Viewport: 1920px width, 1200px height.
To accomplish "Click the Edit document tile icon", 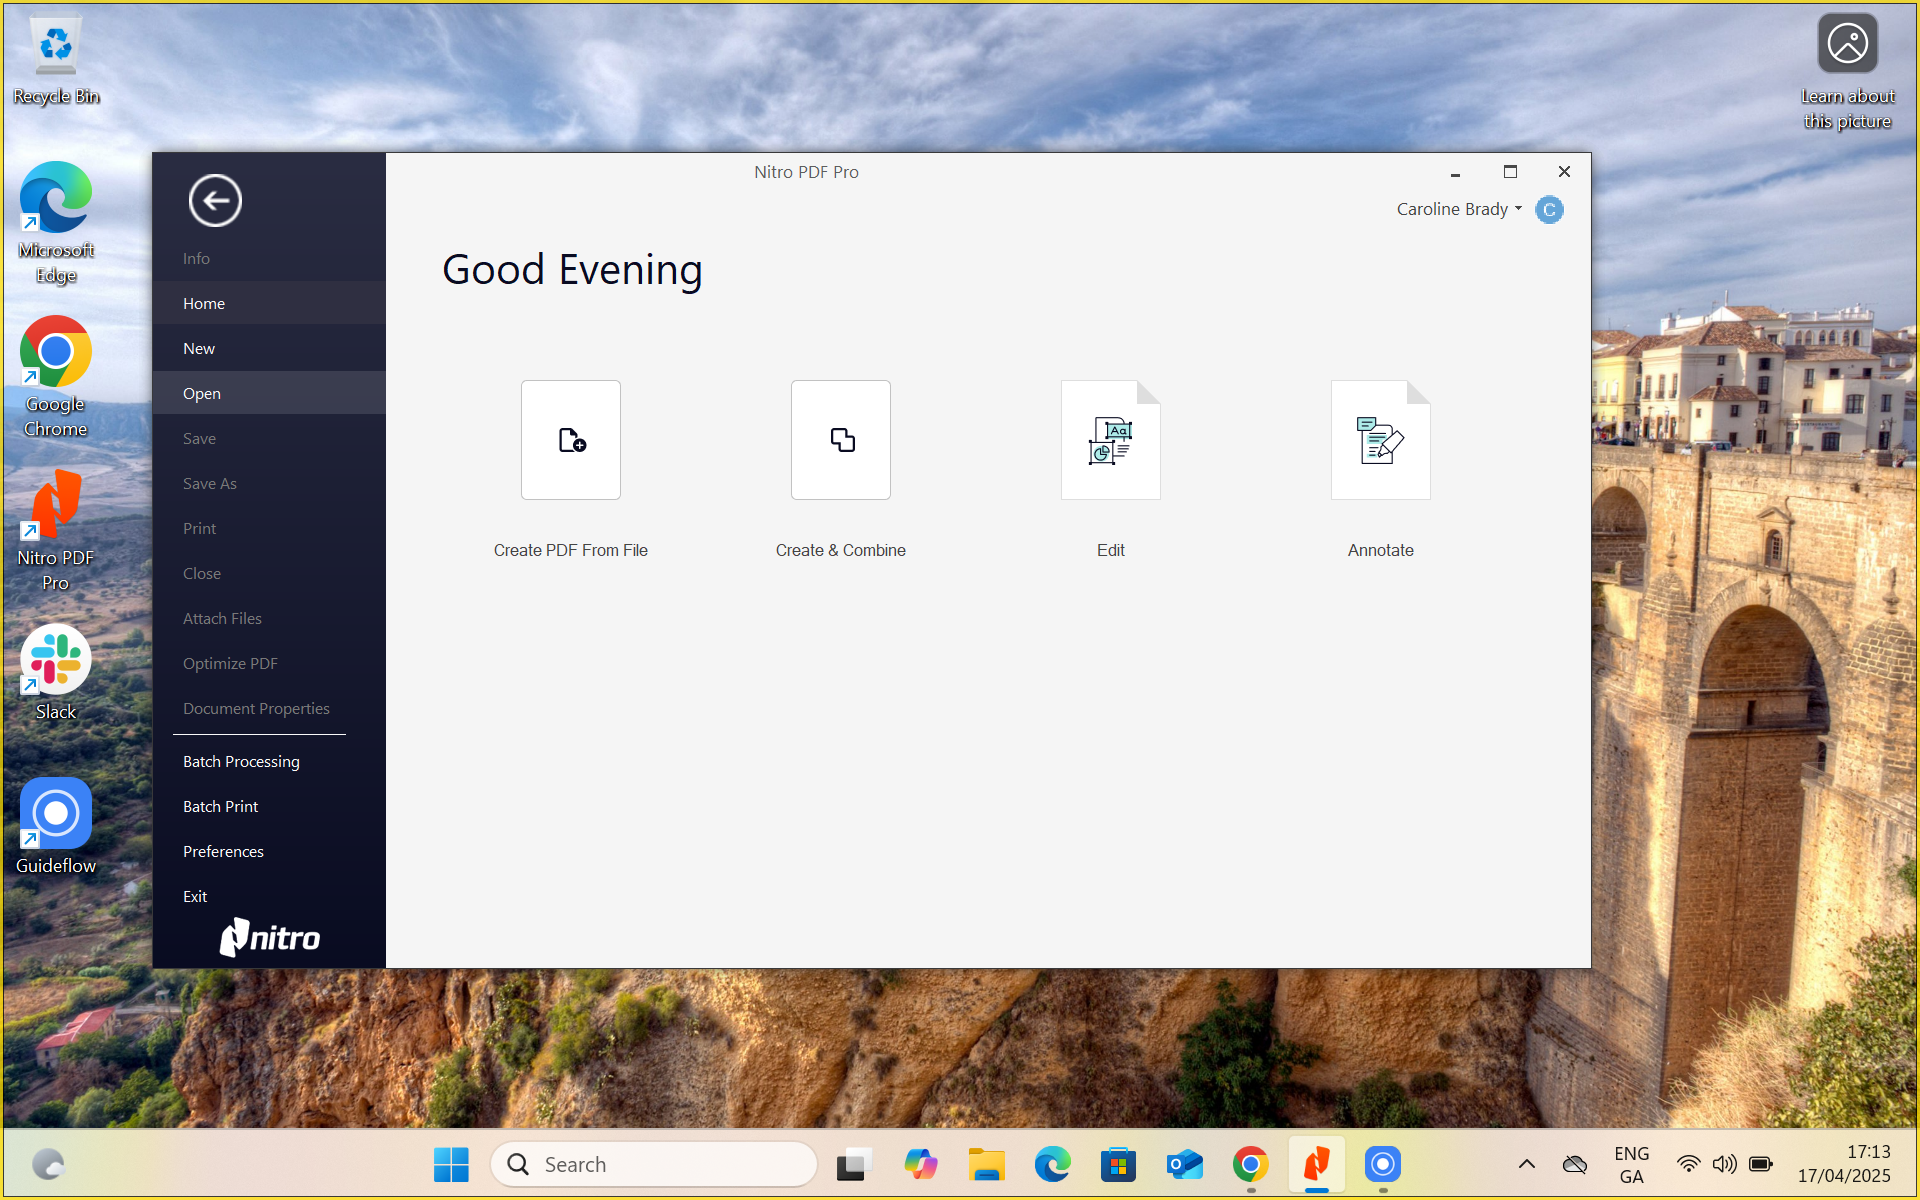I will 1111,440.
